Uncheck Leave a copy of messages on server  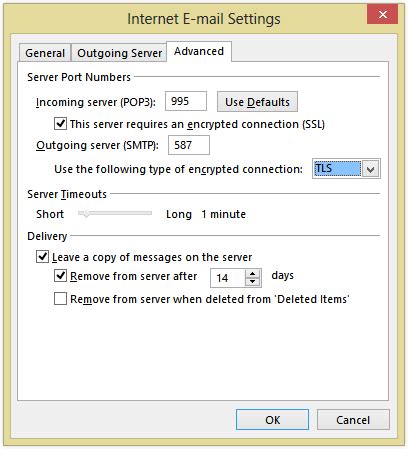[x=42, y=257]
